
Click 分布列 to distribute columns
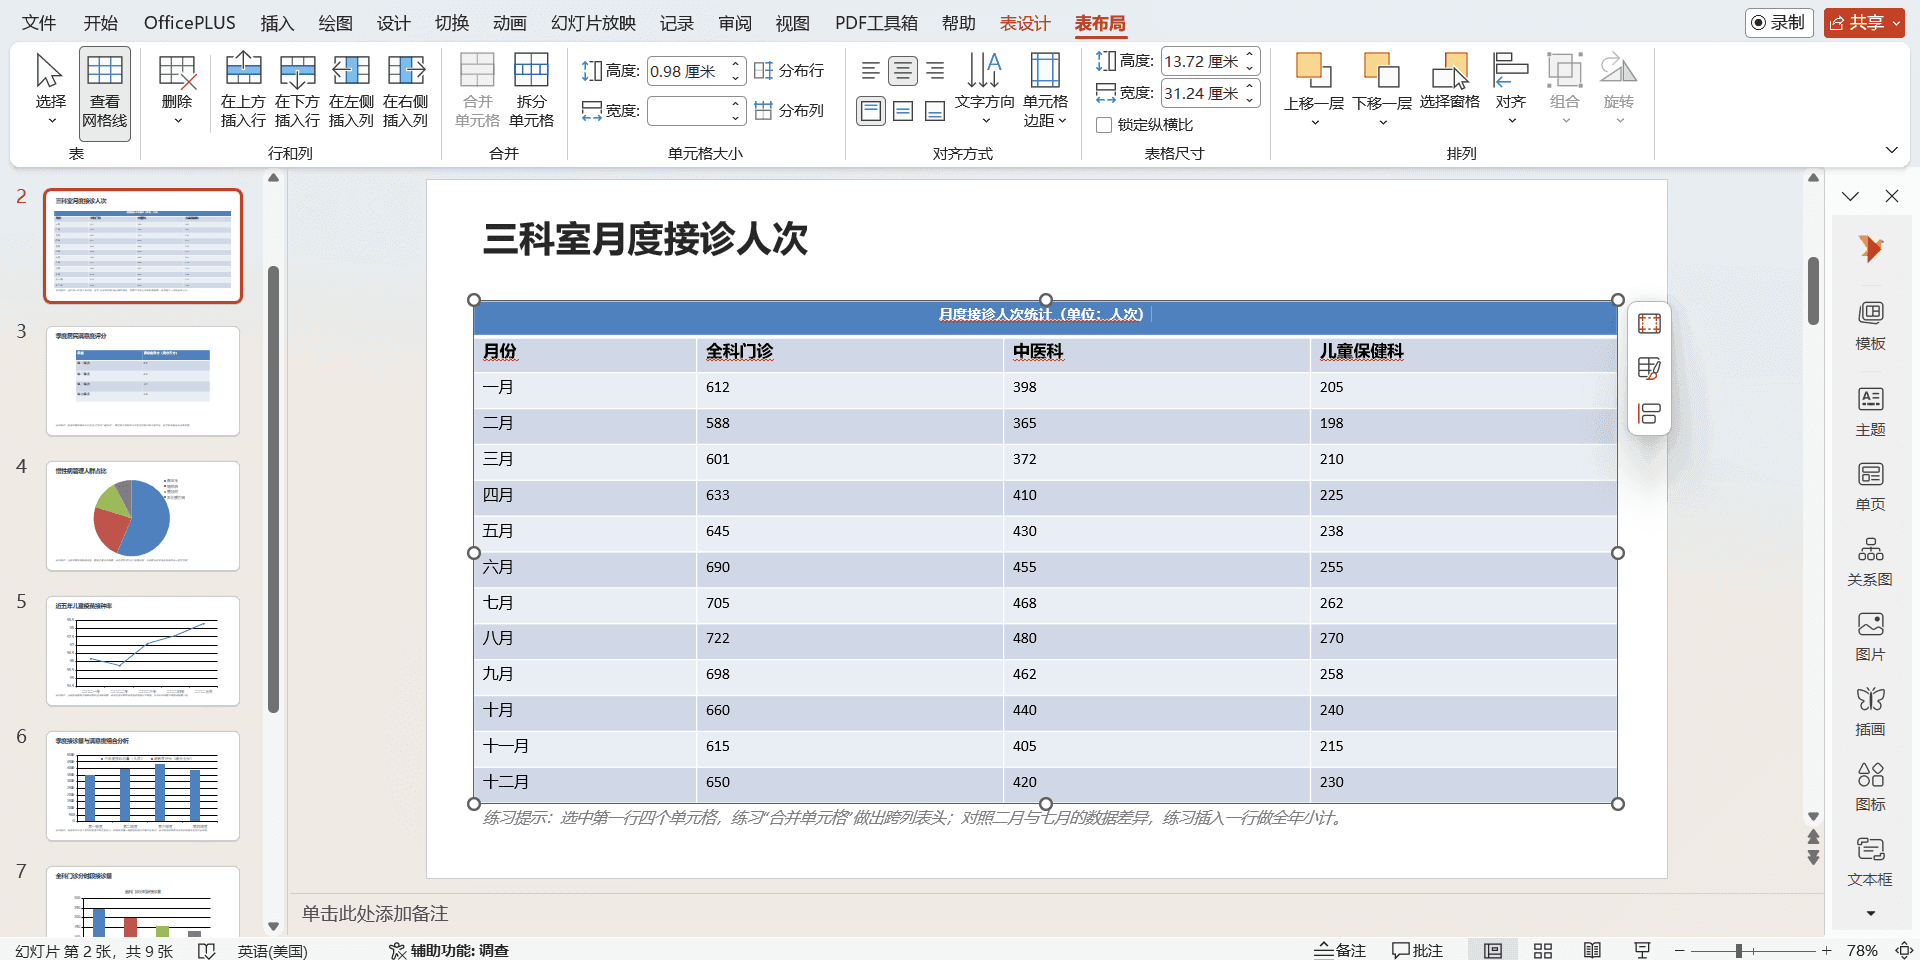(x=790, y=111)
